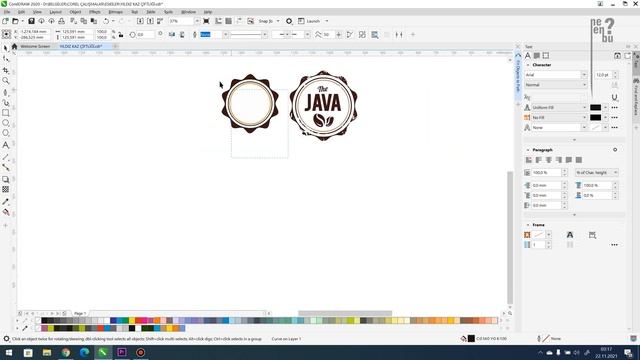Click the Print icon
The image size is (640, 360).
(x=62, y=21)
